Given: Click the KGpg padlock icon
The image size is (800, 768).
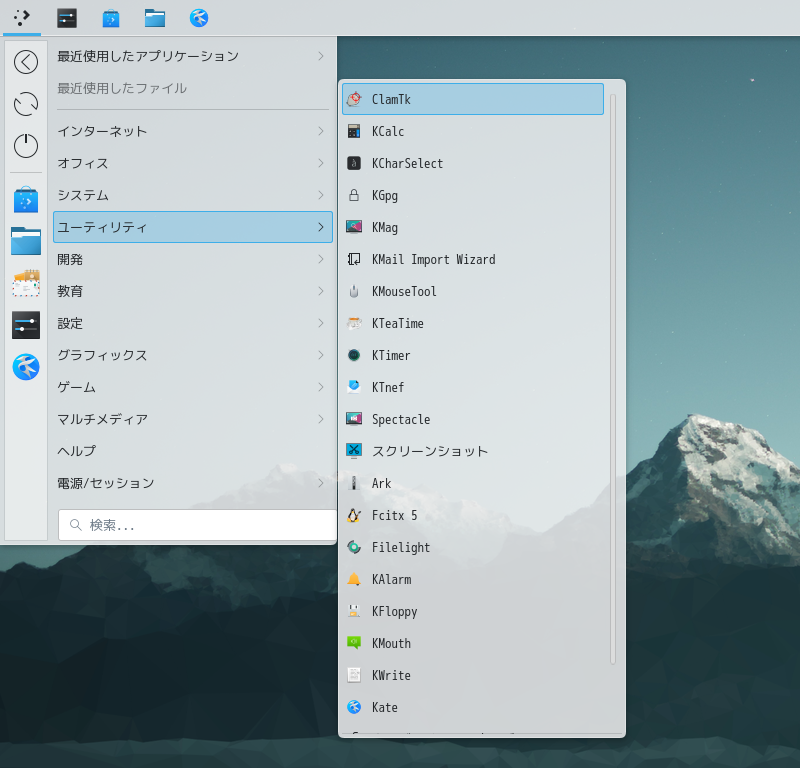Looking at the screenshot, I should click(x=354, y=195).
